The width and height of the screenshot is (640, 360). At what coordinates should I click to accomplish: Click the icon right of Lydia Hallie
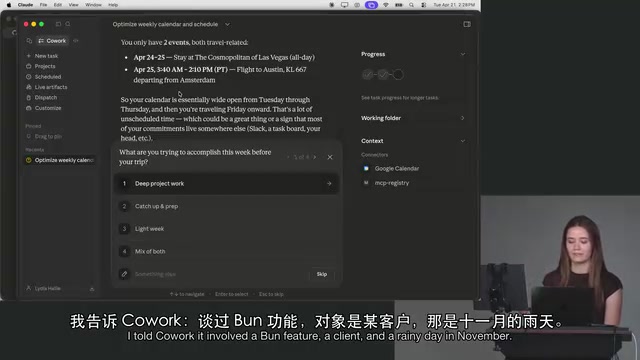[92, 289]
